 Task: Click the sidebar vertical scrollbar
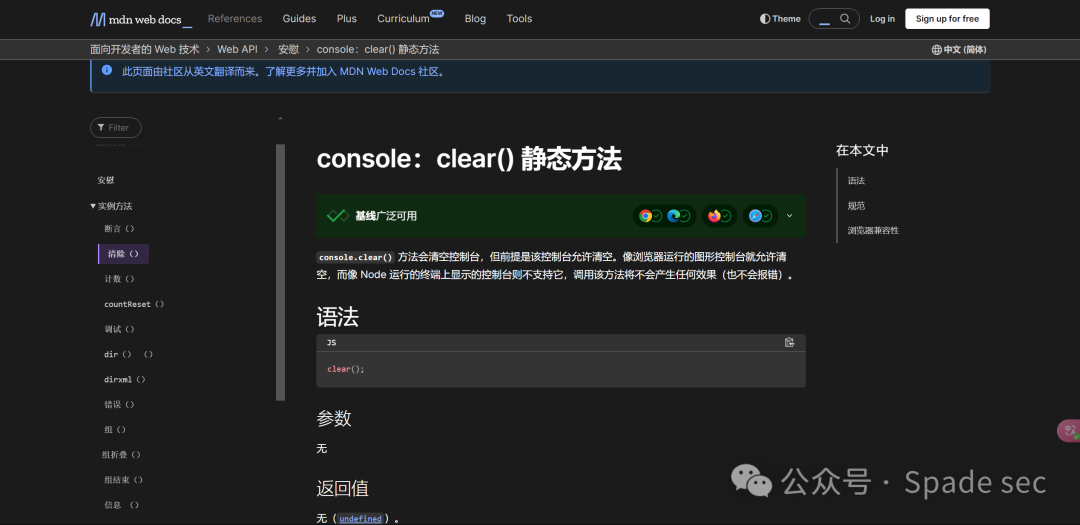click(x=280, y=272)
